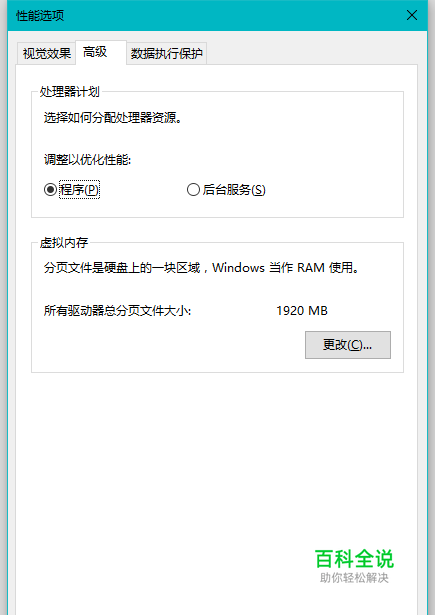Image resolution: width=435 pixels, height=615 pixels.
Task: Click the word Windows in the description
Action: (238, 268)
